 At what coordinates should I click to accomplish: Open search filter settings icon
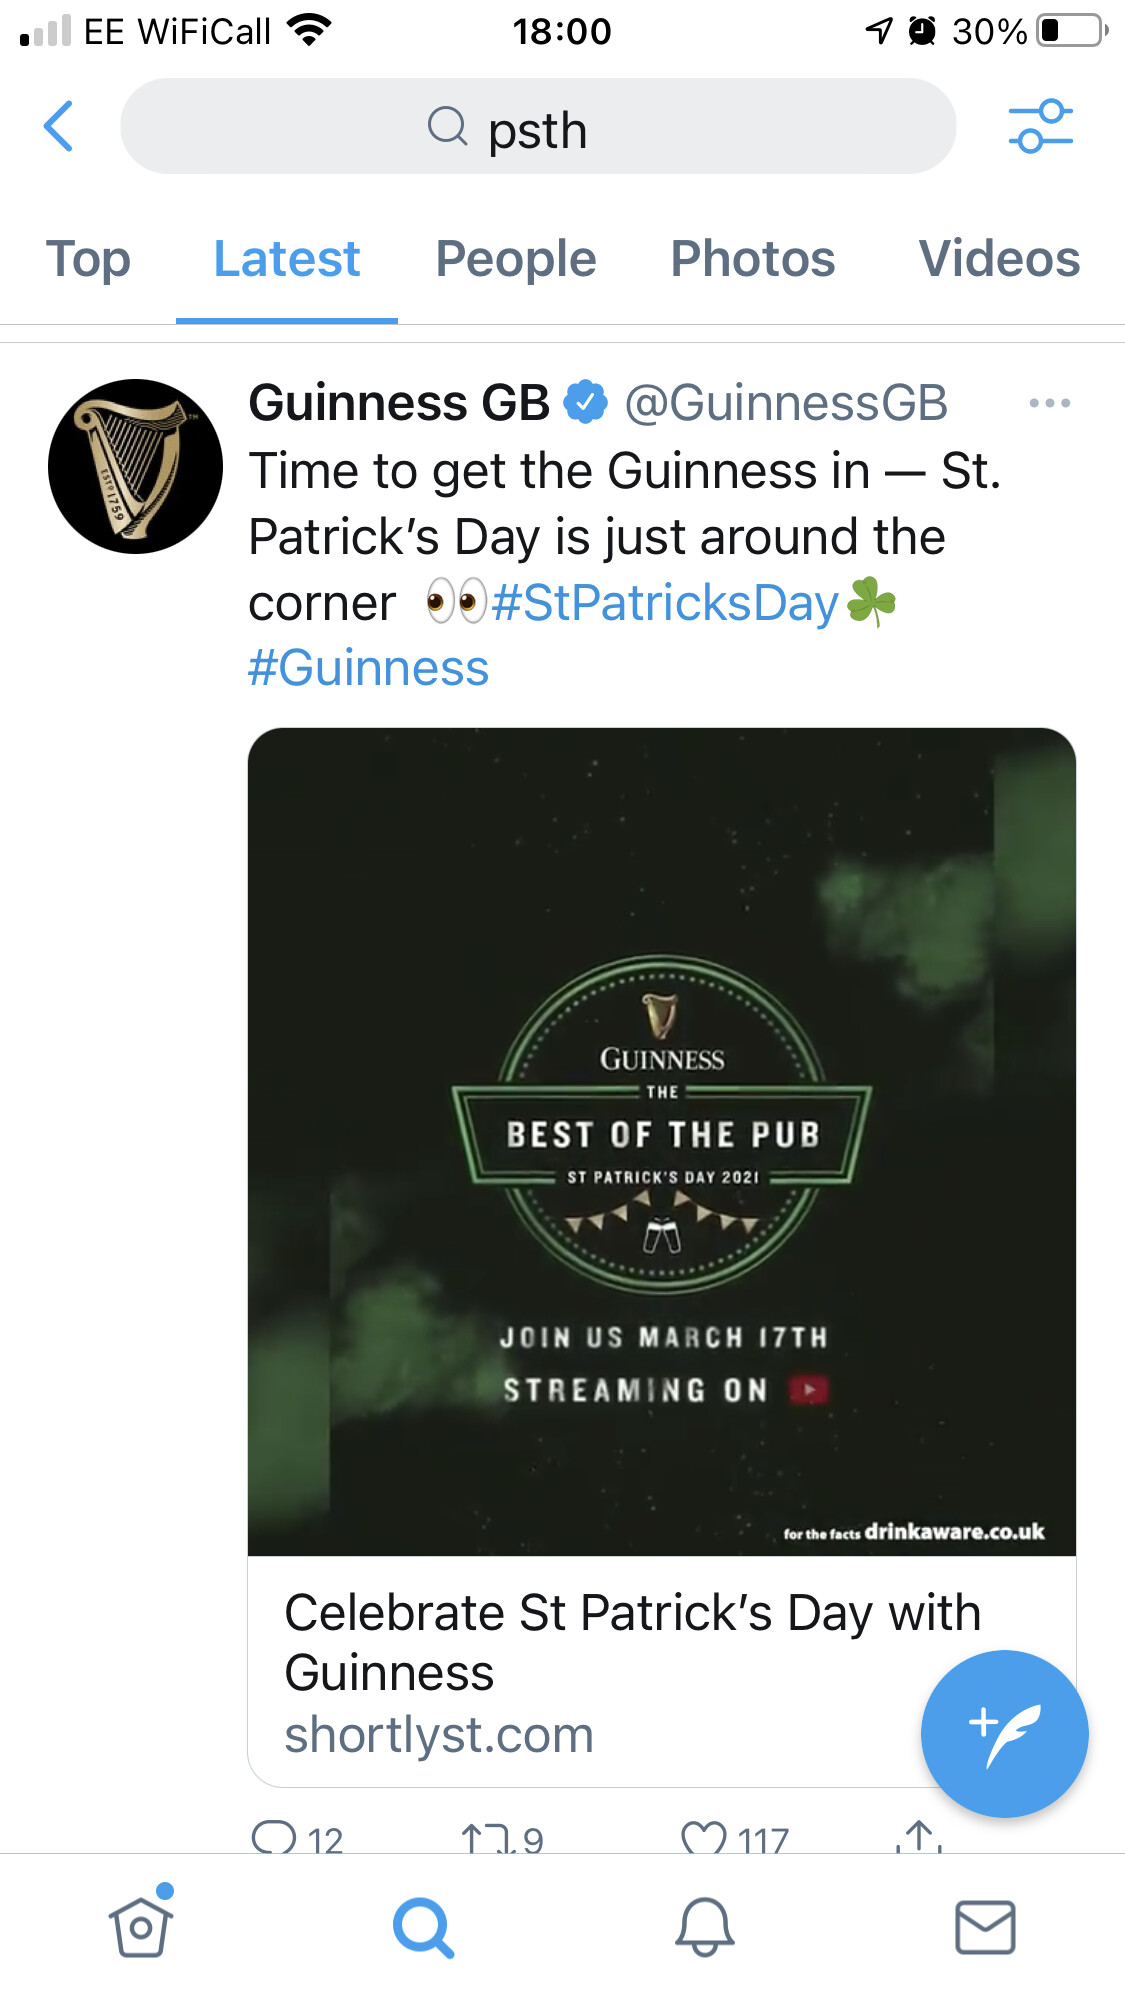click(x=1040, y=126)
